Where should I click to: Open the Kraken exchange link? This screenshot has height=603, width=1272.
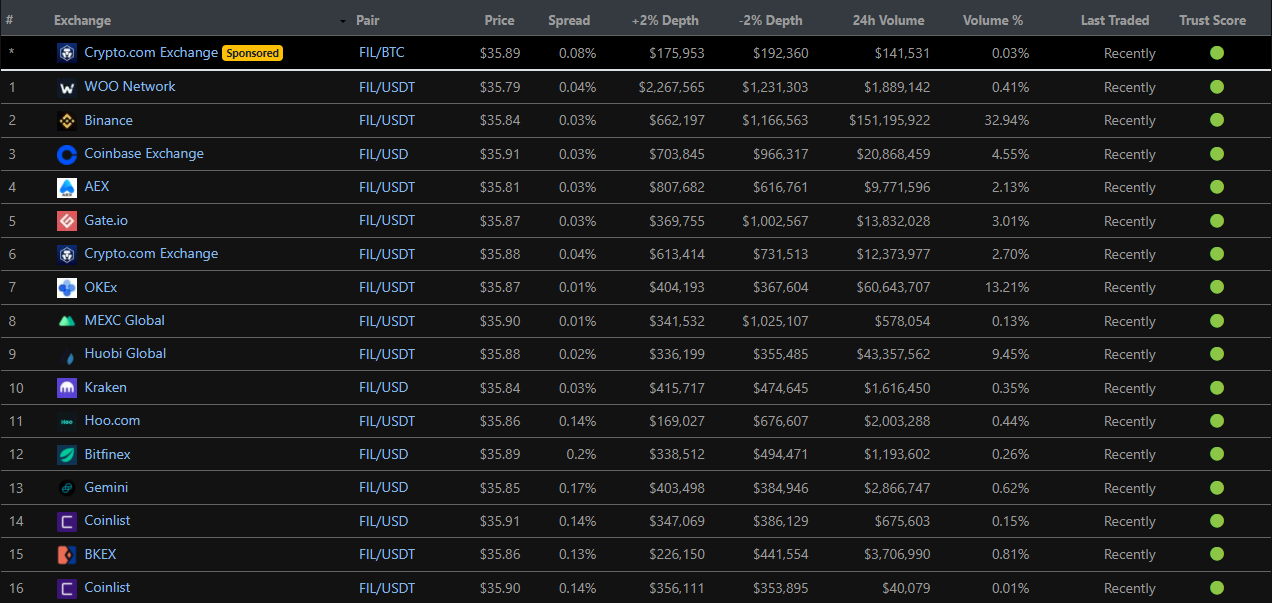pos(105,387)
